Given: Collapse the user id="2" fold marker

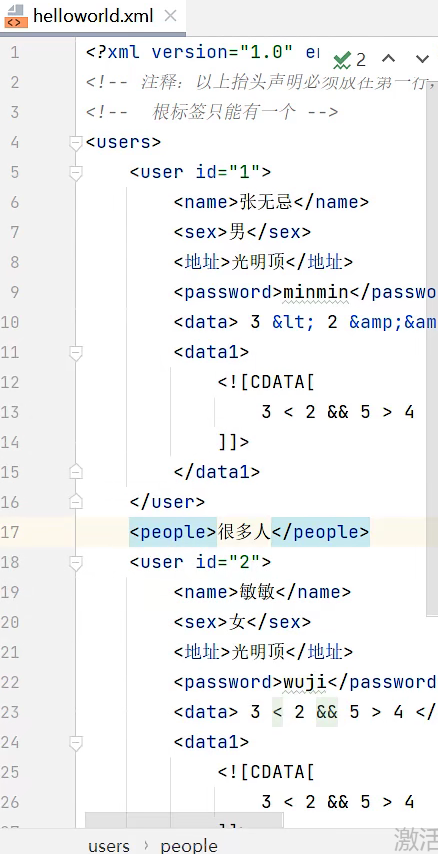Looking at the screenshot, I should pyautogui.click(x=76, y=563).
